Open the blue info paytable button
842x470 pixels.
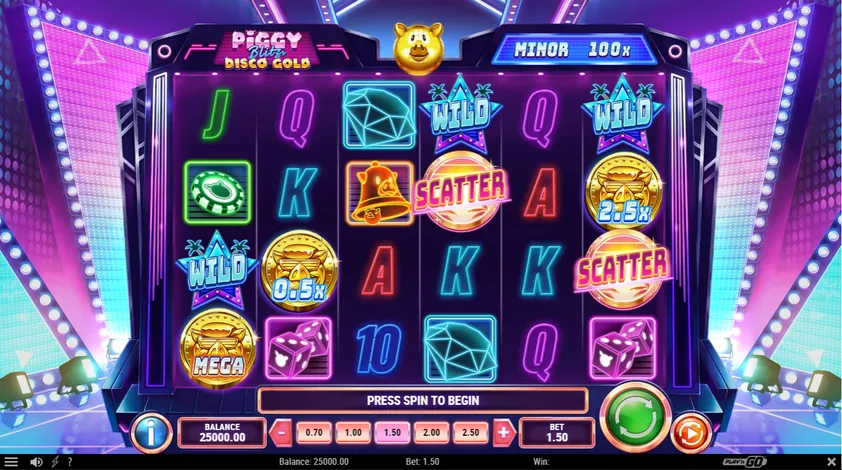tap(151, 432)
